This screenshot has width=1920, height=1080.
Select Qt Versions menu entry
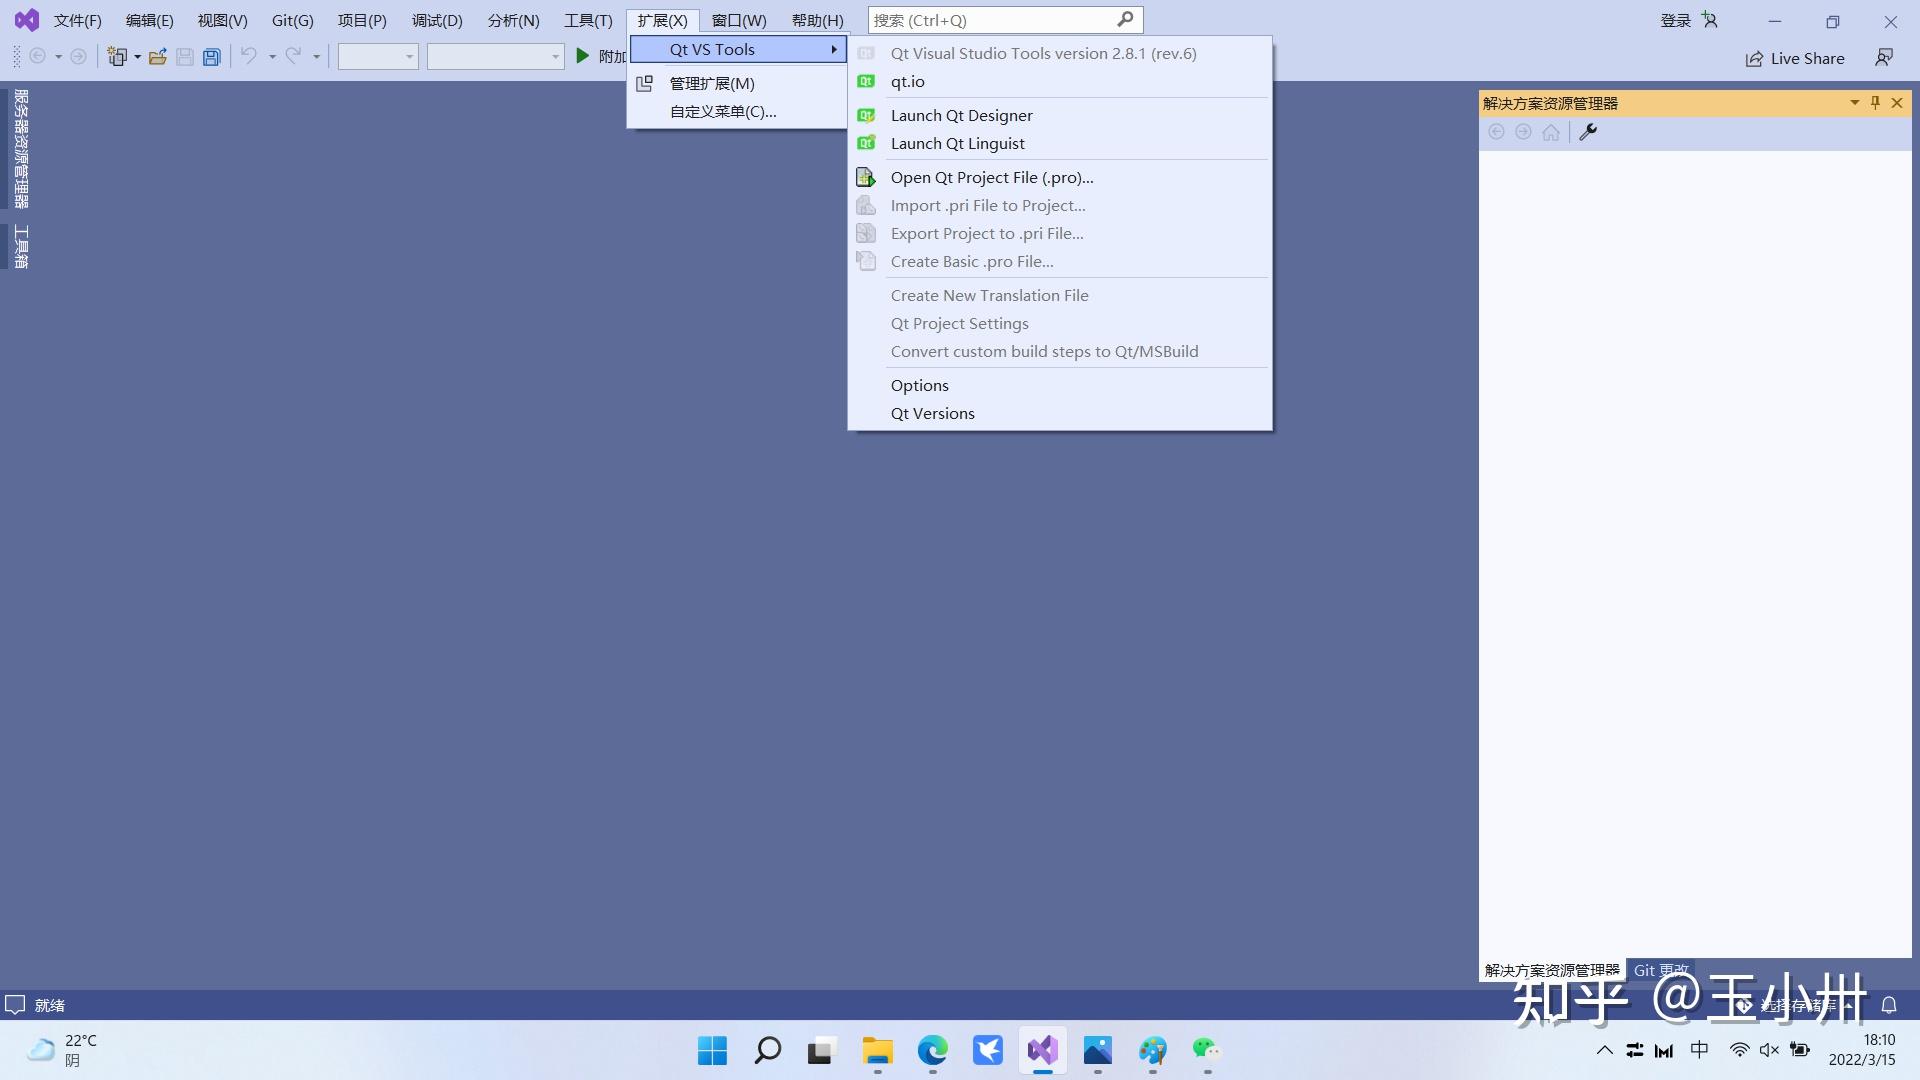[x=1060, y=413]
